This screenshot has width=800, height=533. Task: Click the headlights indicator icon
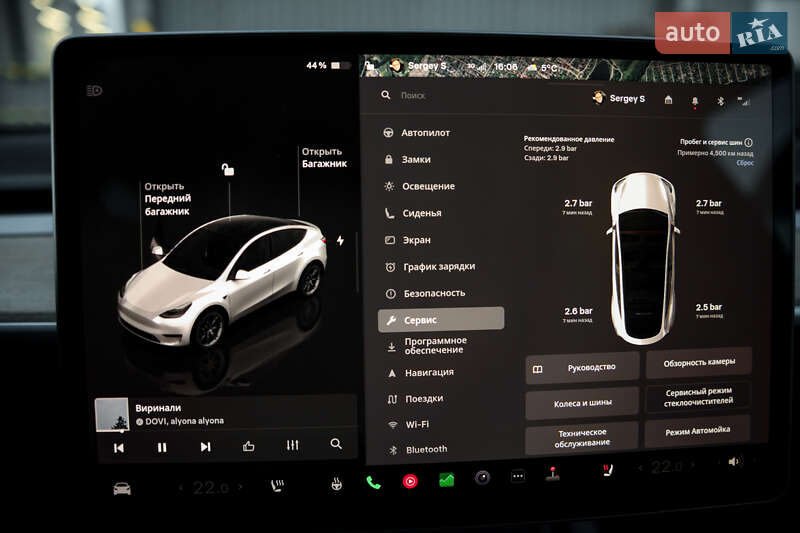click(x=94, y=91)
